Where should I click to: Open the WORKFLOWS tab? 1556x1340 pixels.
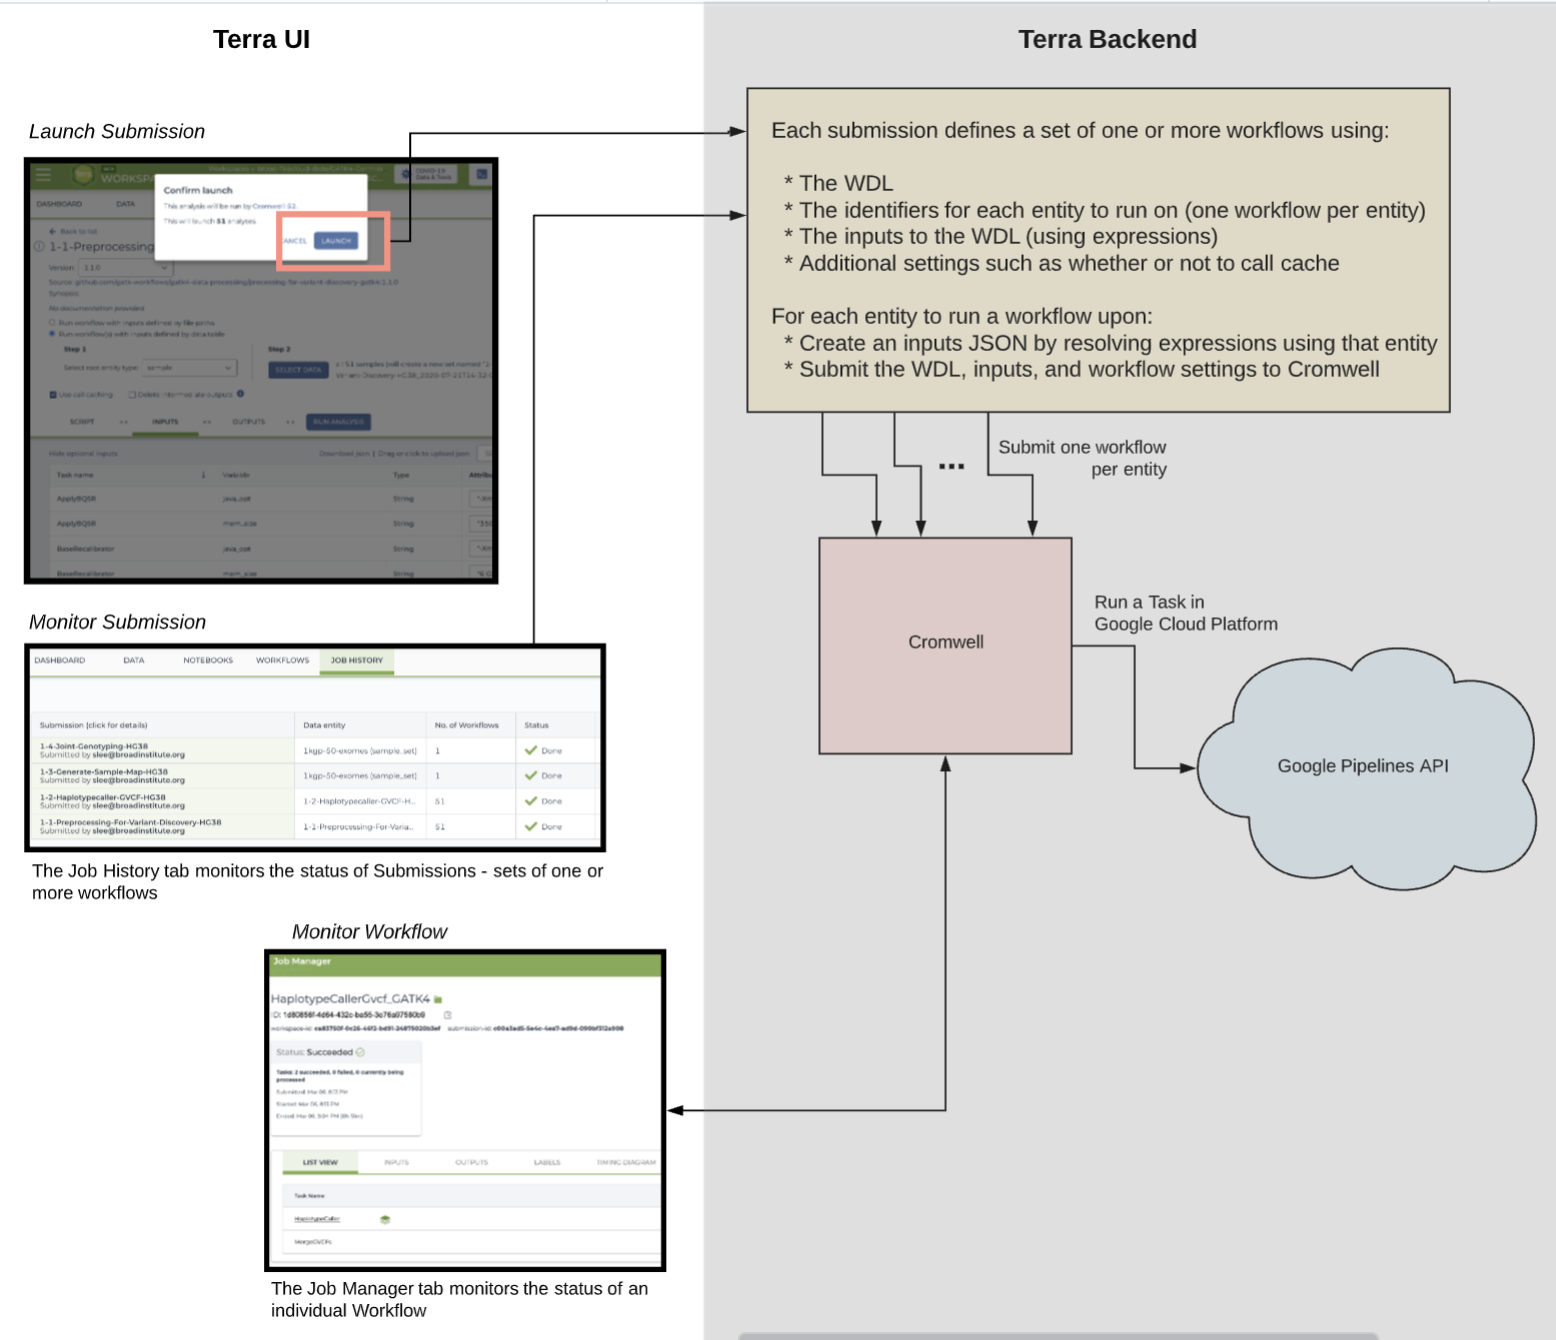click(x=283, y=660)
